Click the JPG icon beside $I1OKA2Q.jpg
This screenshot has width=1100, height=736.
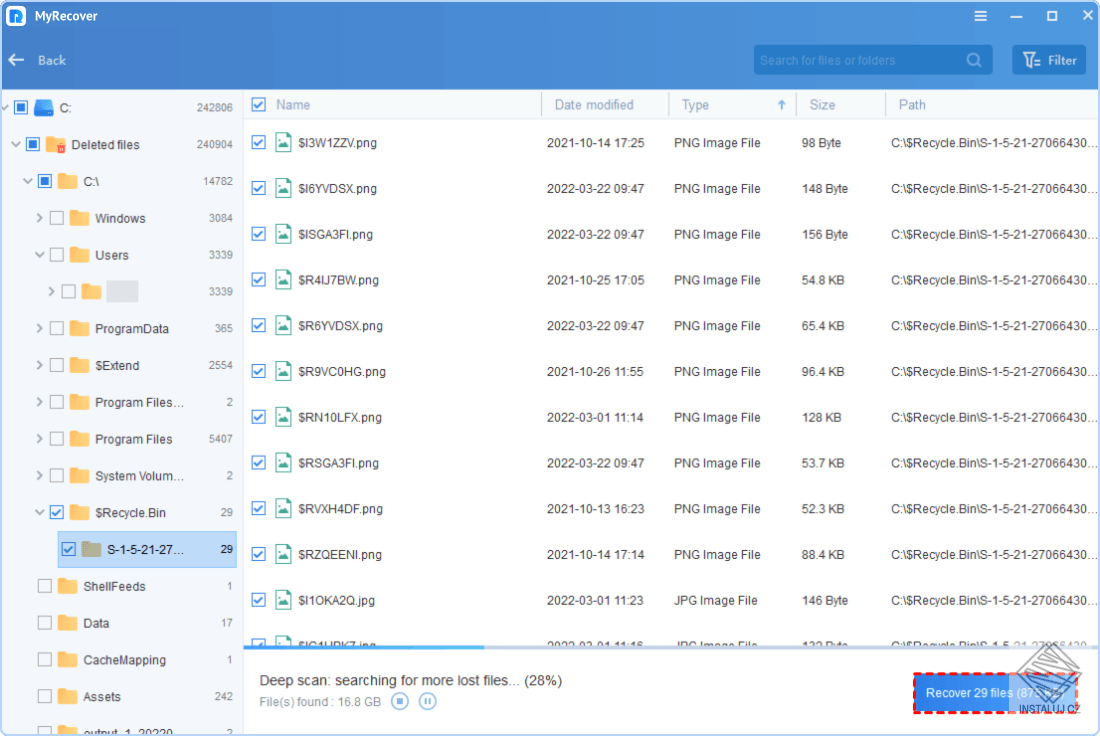(x=281, y=600)
